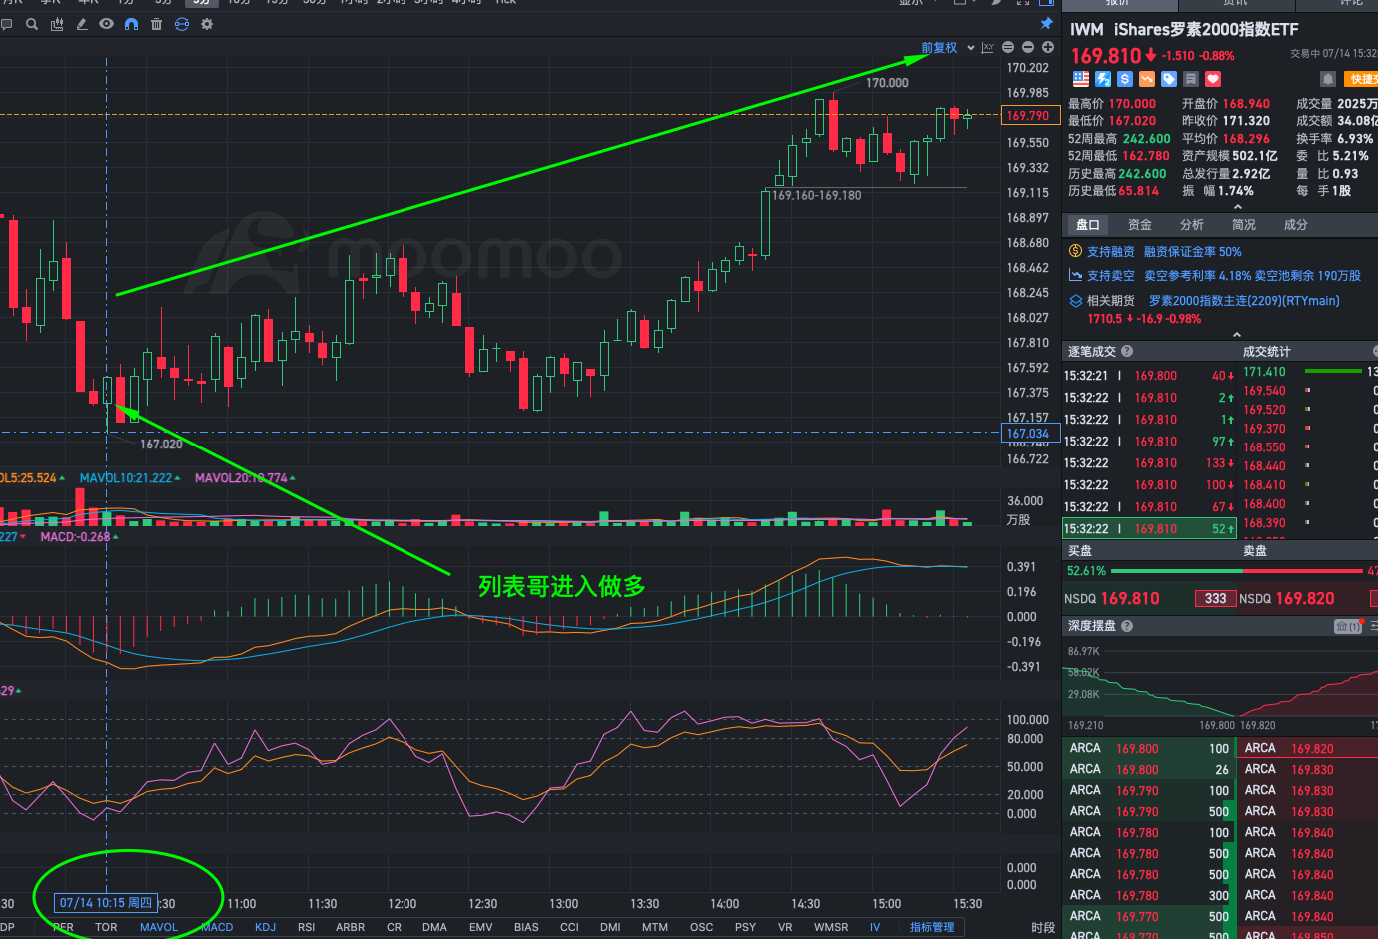Toggle the RSI indicator

point(306,927)
